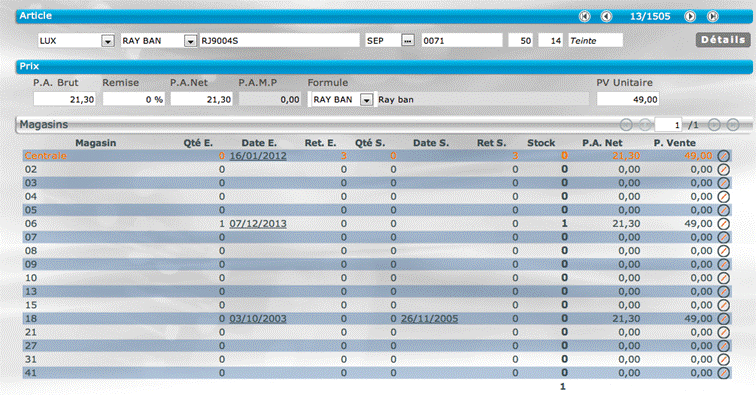The image size is (756, 395).
Task: Click the edit icon for magasin 27
Action: [723, 345]
